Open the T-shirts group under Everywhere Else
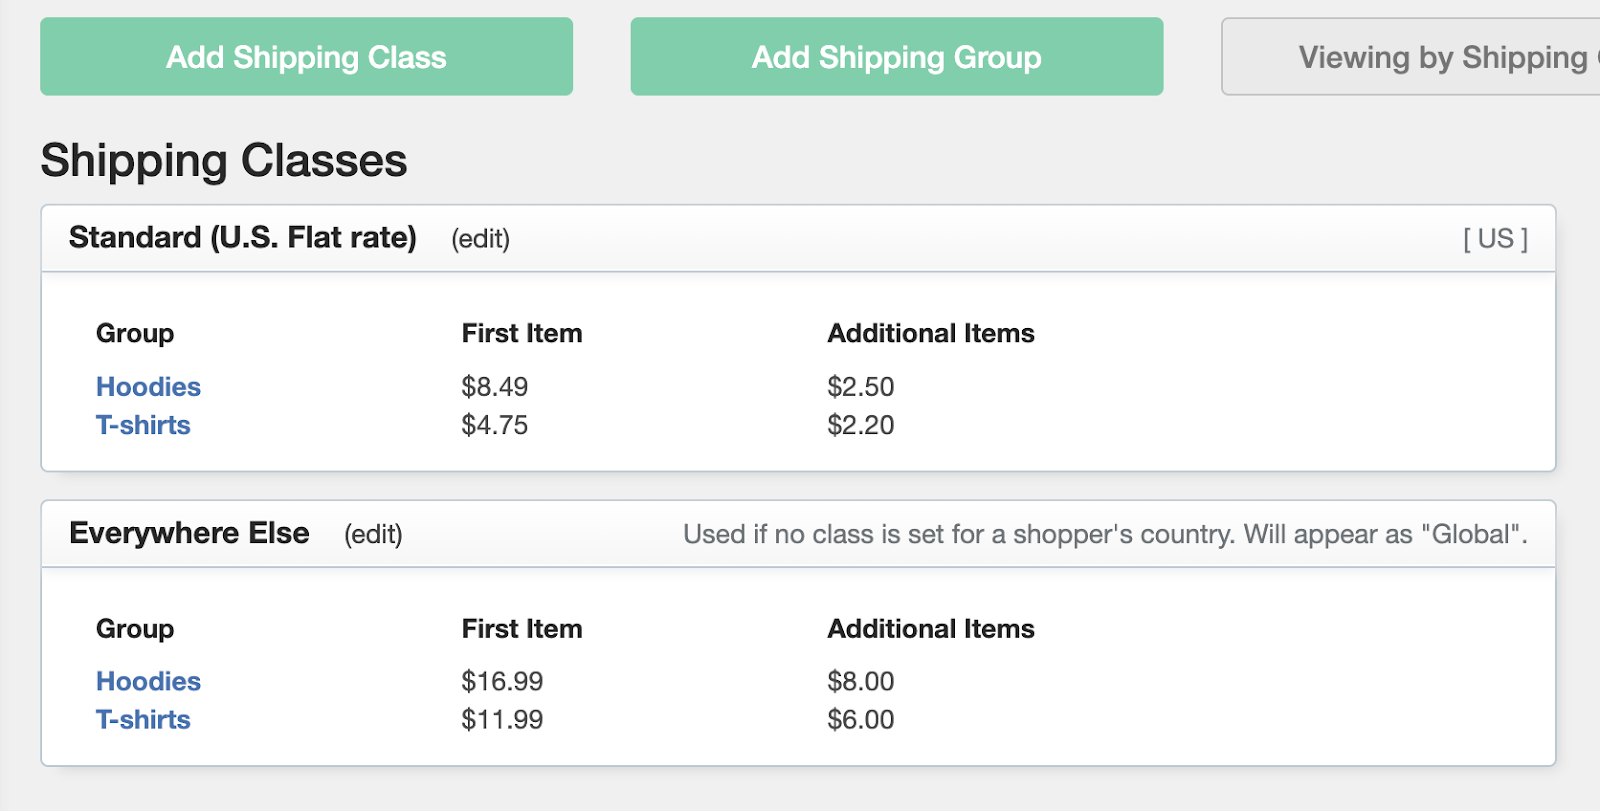1600x811 pixels. 143,719
